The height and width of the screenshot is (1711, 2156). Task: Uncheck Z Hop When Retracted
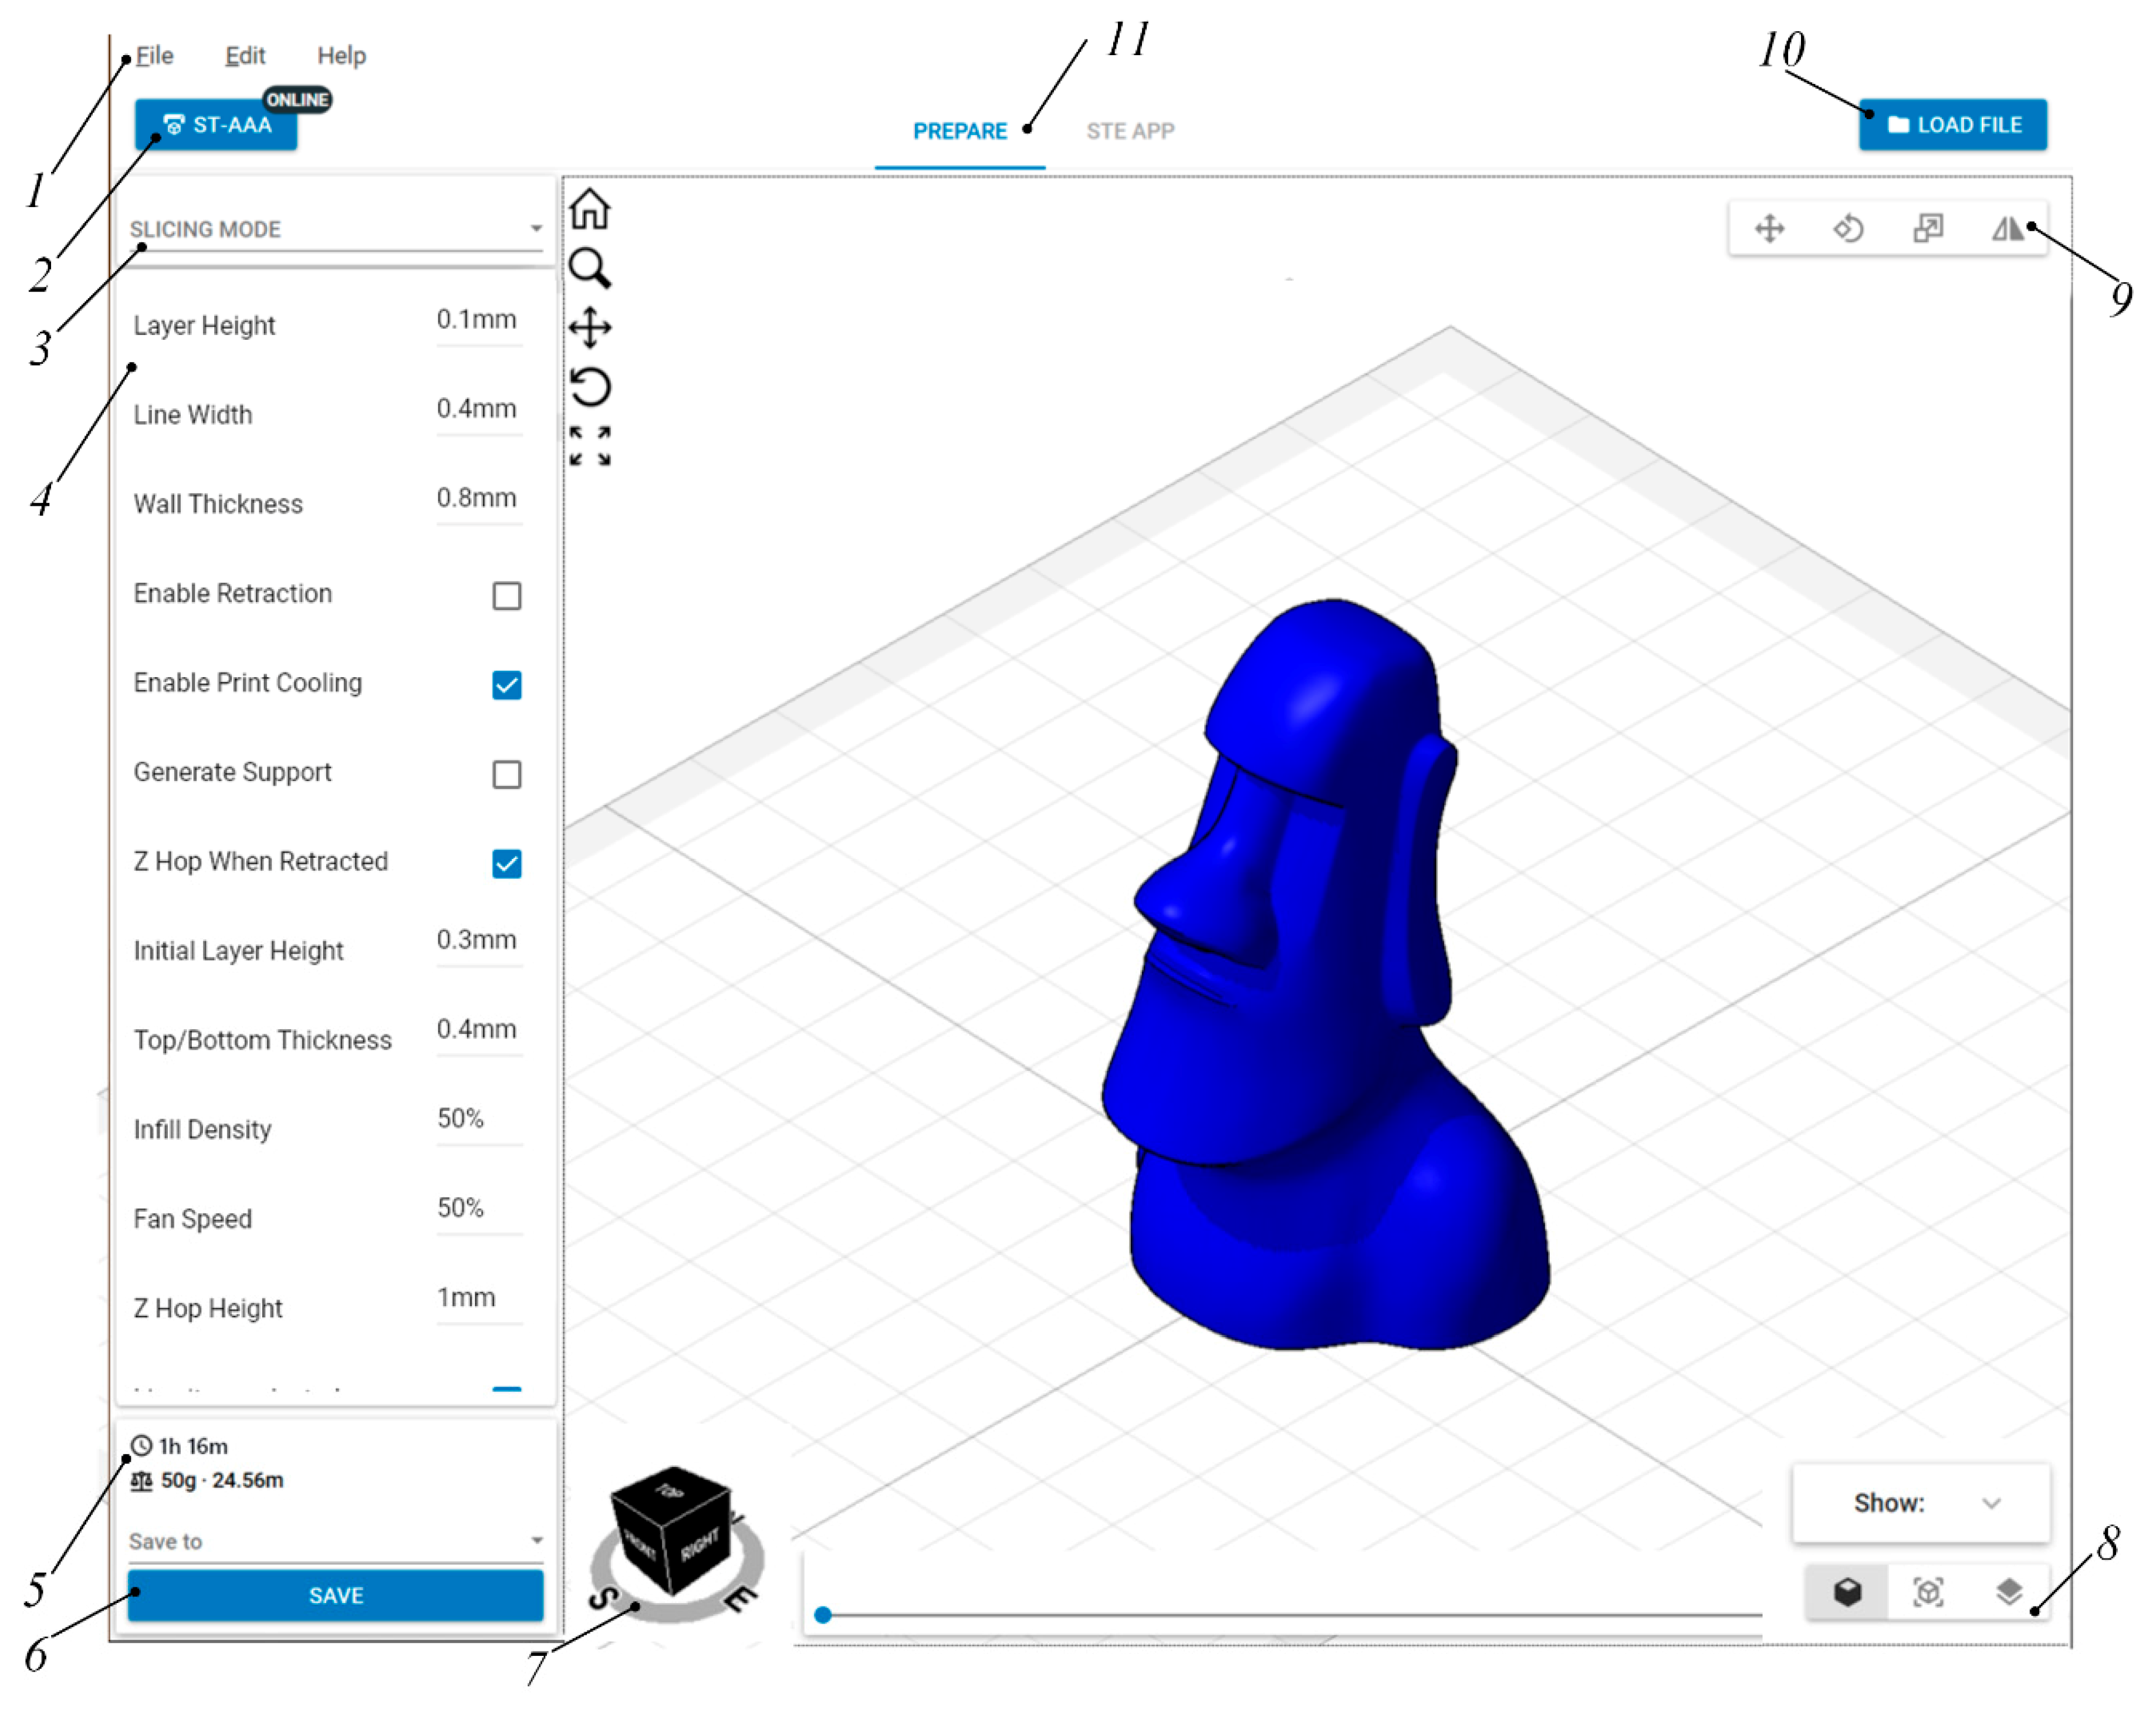pos(506,863)
